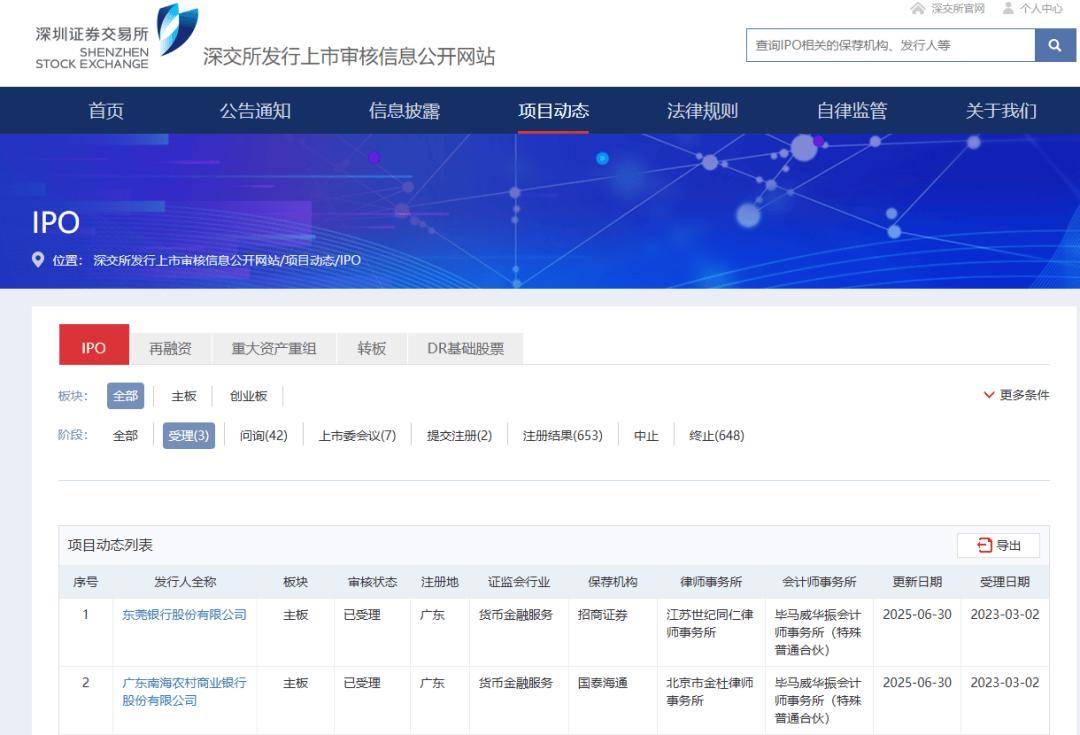This screenshot has width=1080, height=735.
Task: Open 个人中心 user icon
Action: (x=1008, y=9)
